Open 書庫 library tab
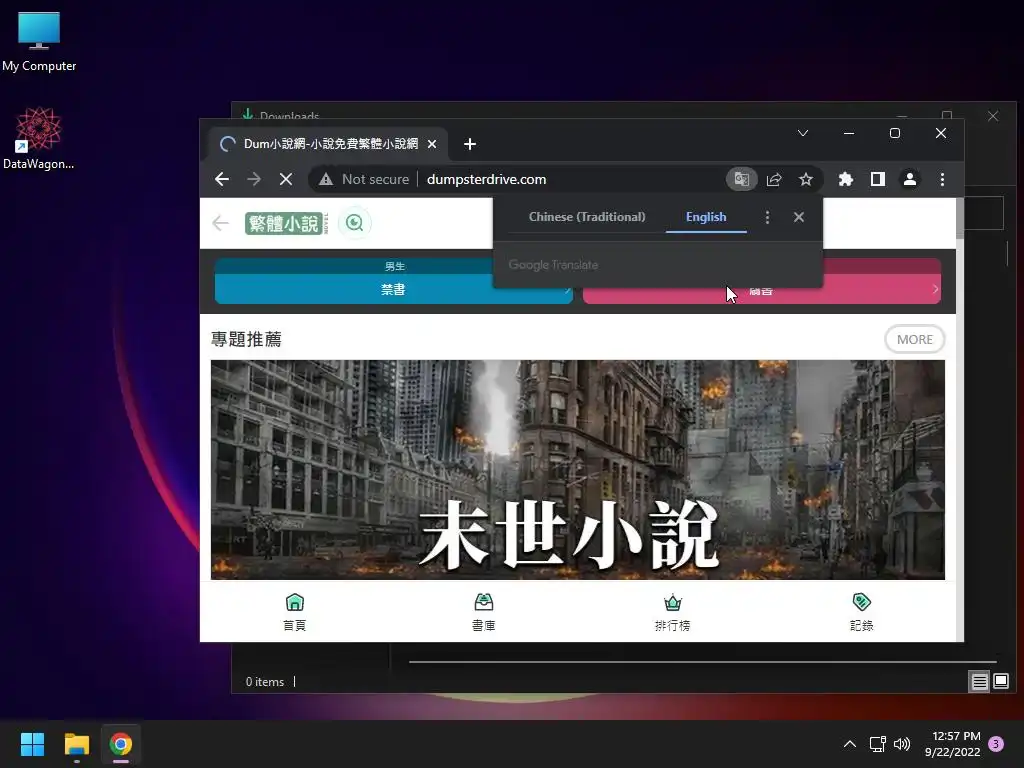 [x=483, y=611]
